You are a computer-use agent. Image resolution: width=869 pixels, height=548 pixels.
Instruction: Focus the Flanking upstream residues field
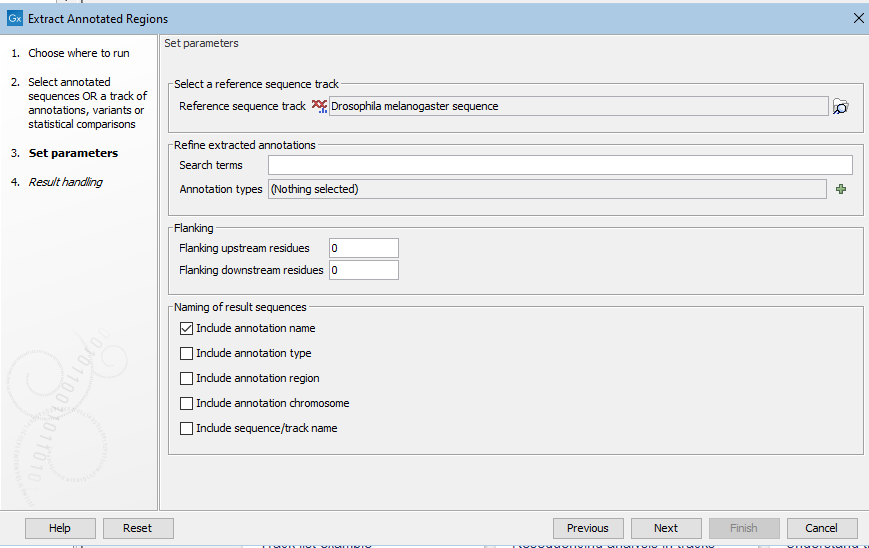[x=364, y=248]
